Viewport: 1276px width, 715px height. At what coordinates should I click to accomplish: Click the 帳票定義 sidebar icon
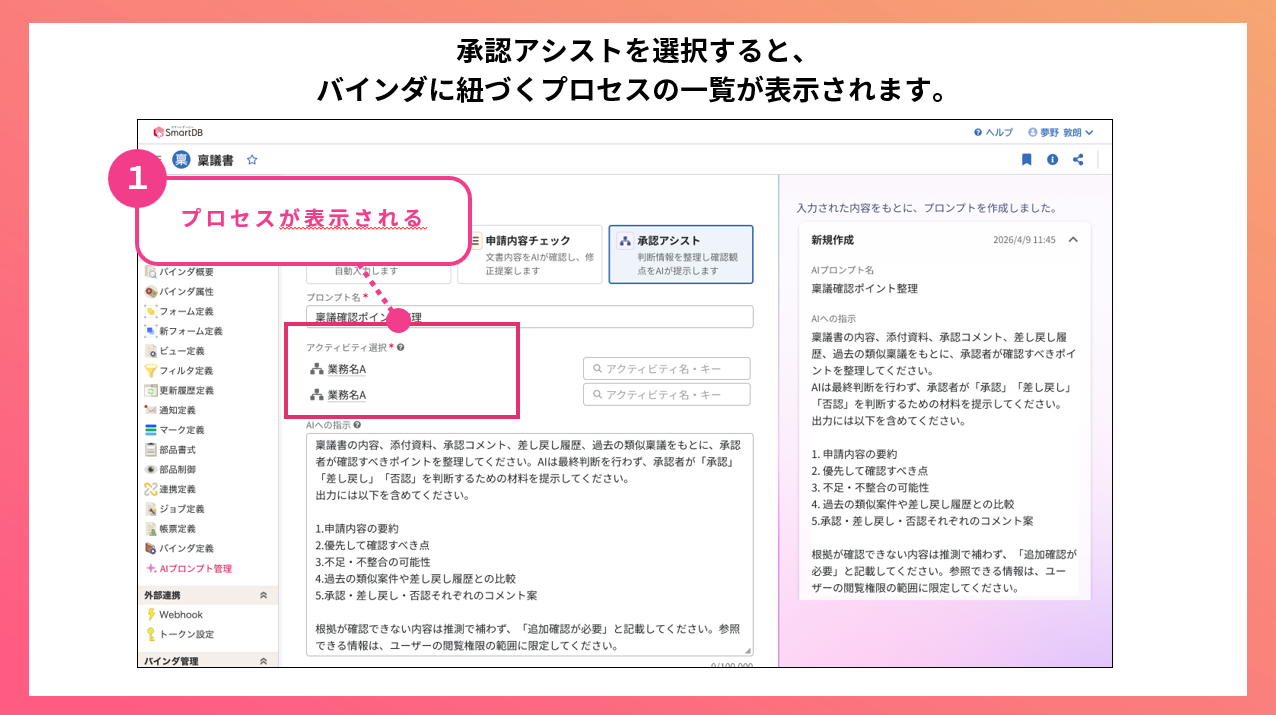[151, 529]
